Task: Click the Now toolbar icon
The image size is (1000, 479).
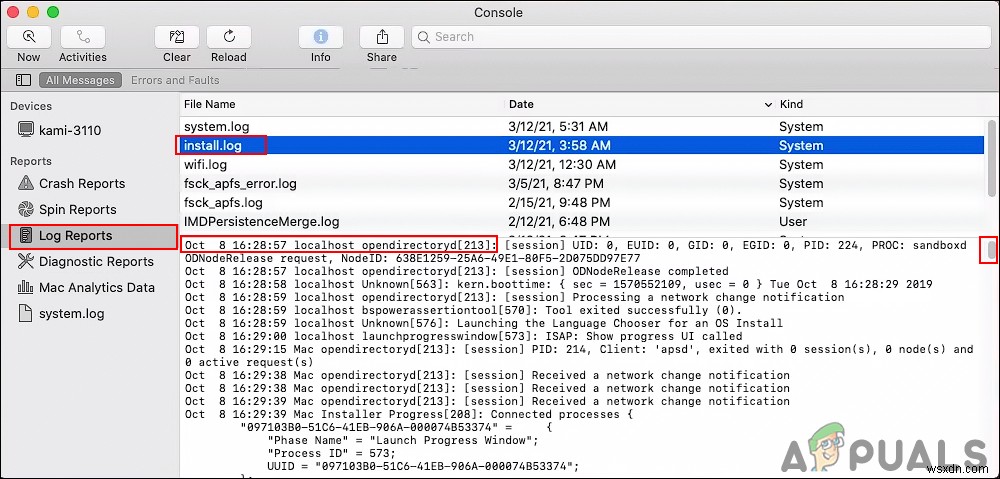Action: (29, 37)
